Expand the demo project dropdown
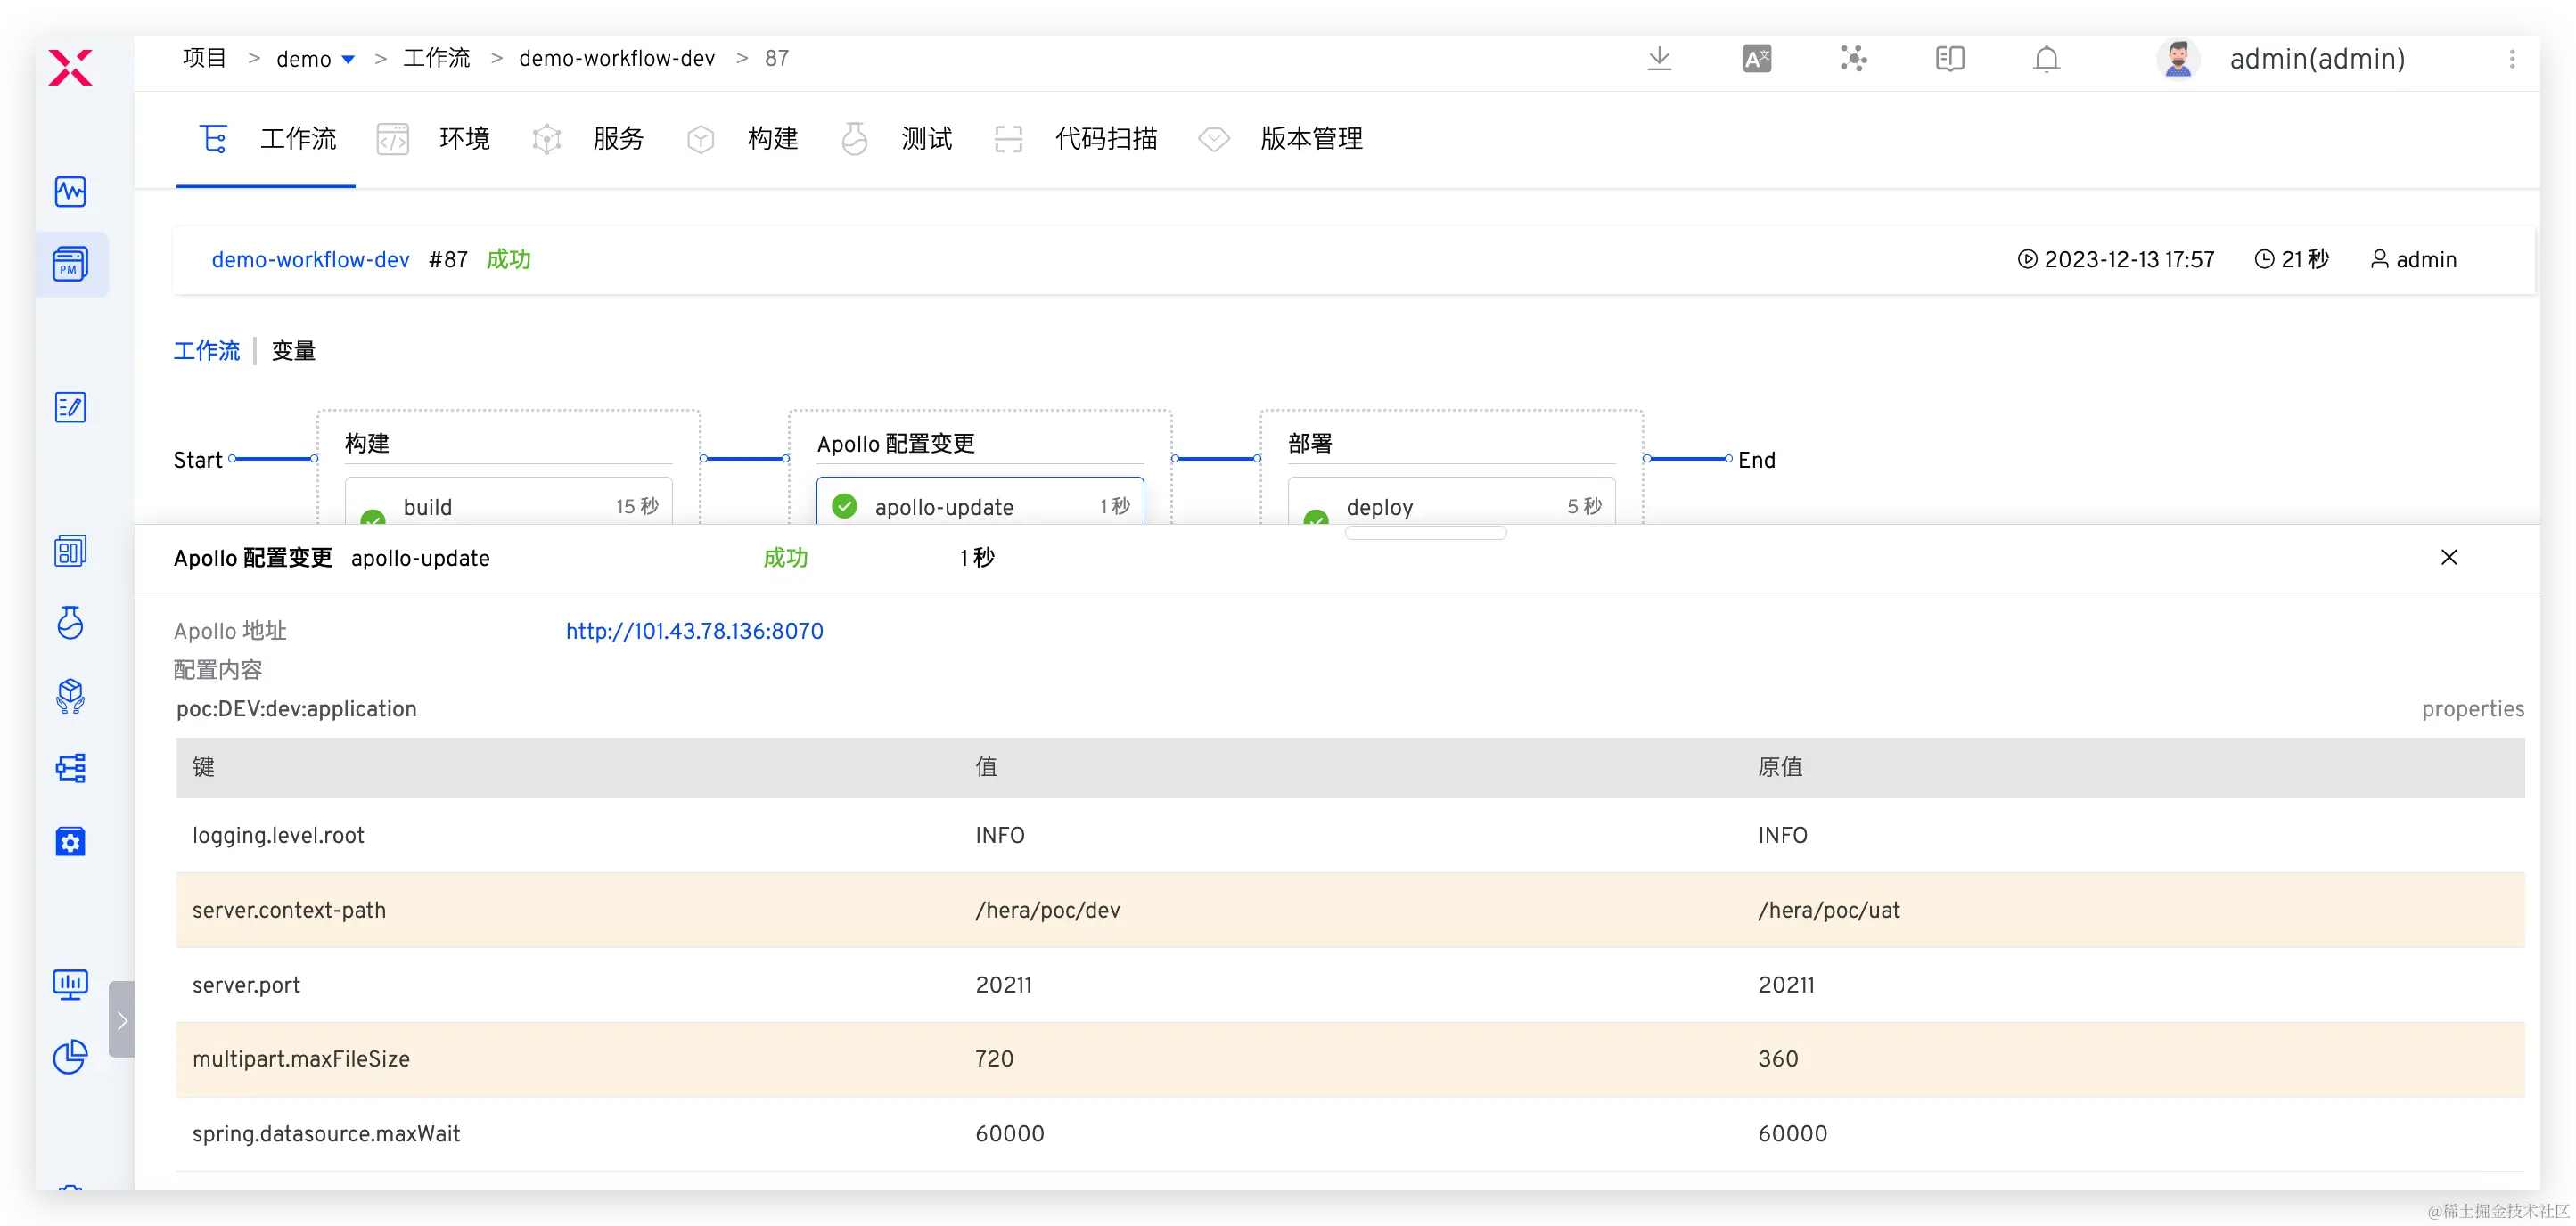2576x1226 pixels. 347,60
